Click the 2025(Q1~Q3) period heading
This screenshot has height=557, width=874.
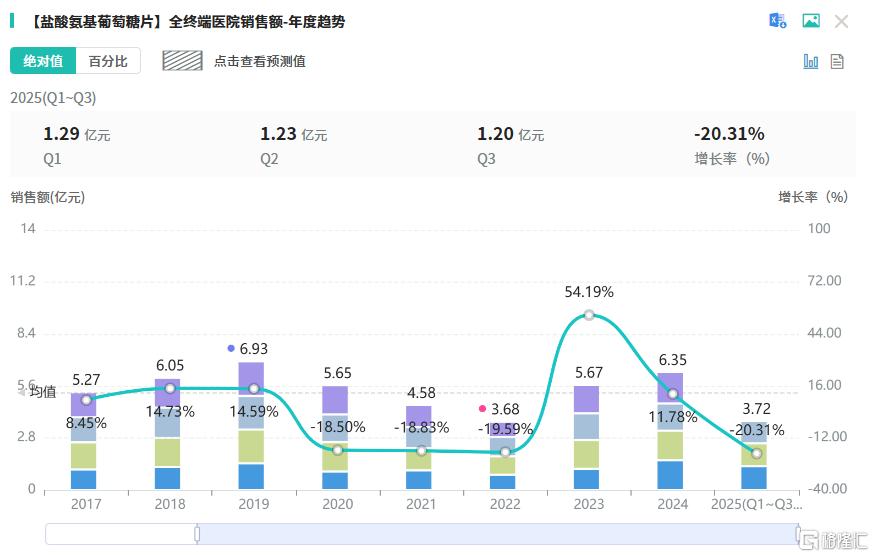click(54, 98)
